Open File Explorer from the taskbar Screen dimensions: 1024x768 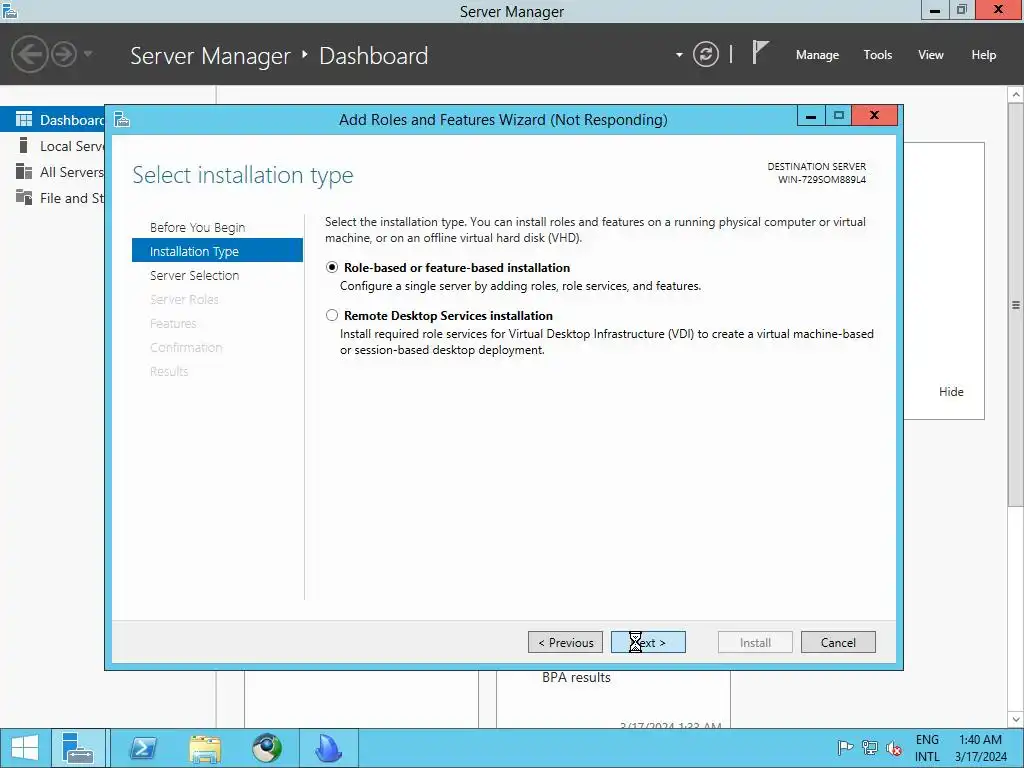point(205,748)
